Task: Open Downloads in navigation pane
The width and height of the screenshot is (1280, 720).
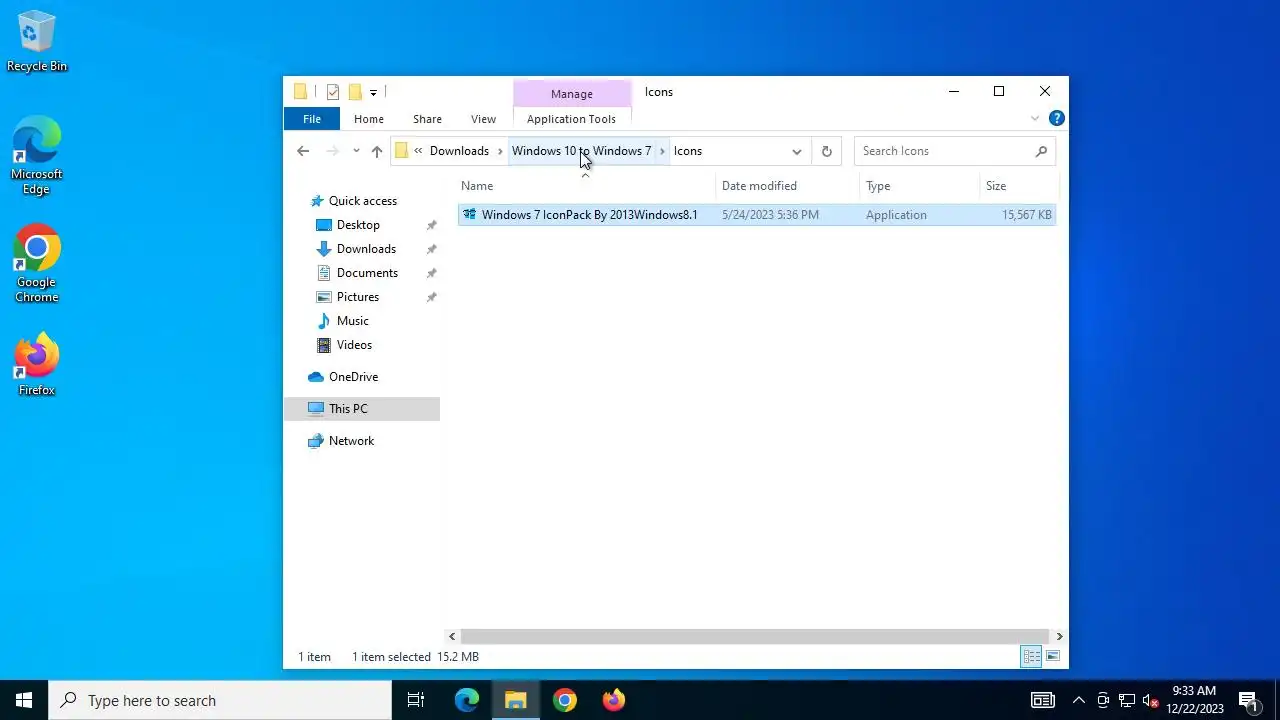Action: 366,249
